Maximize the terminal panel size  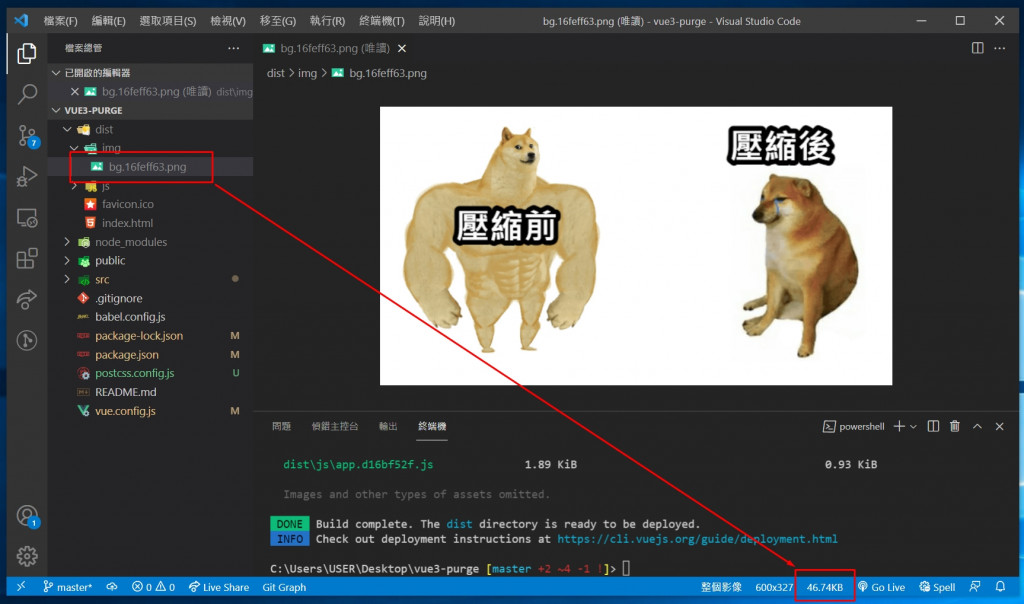pyautogui.click(x=977, y=426)
